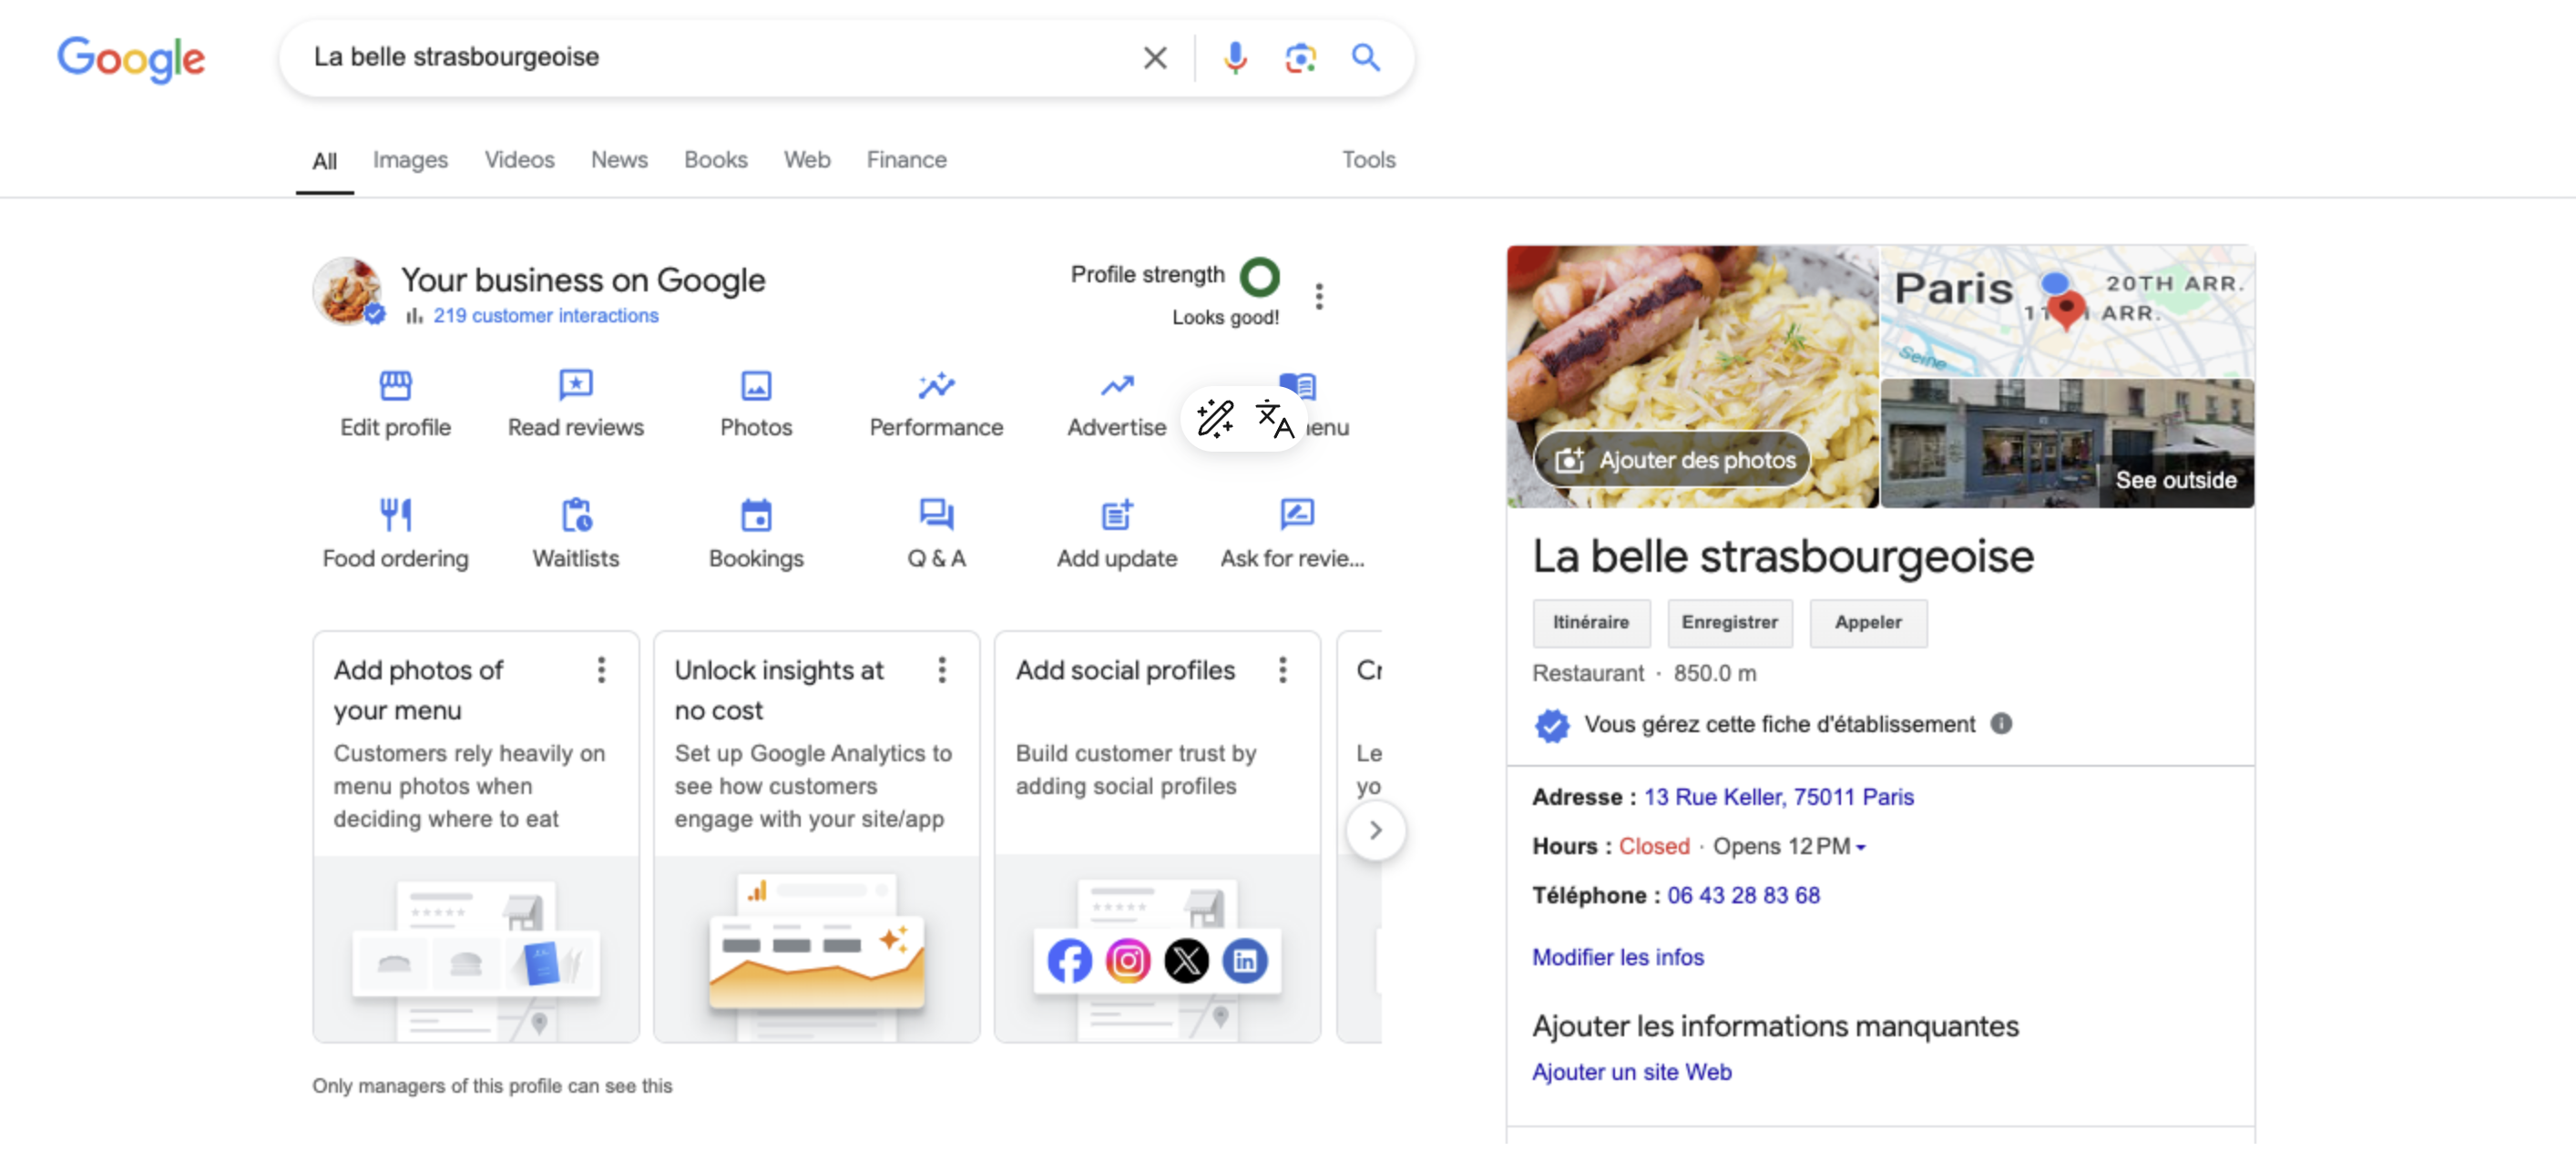
Task: Search by voice microphone icon
Action: (1235, 58)
